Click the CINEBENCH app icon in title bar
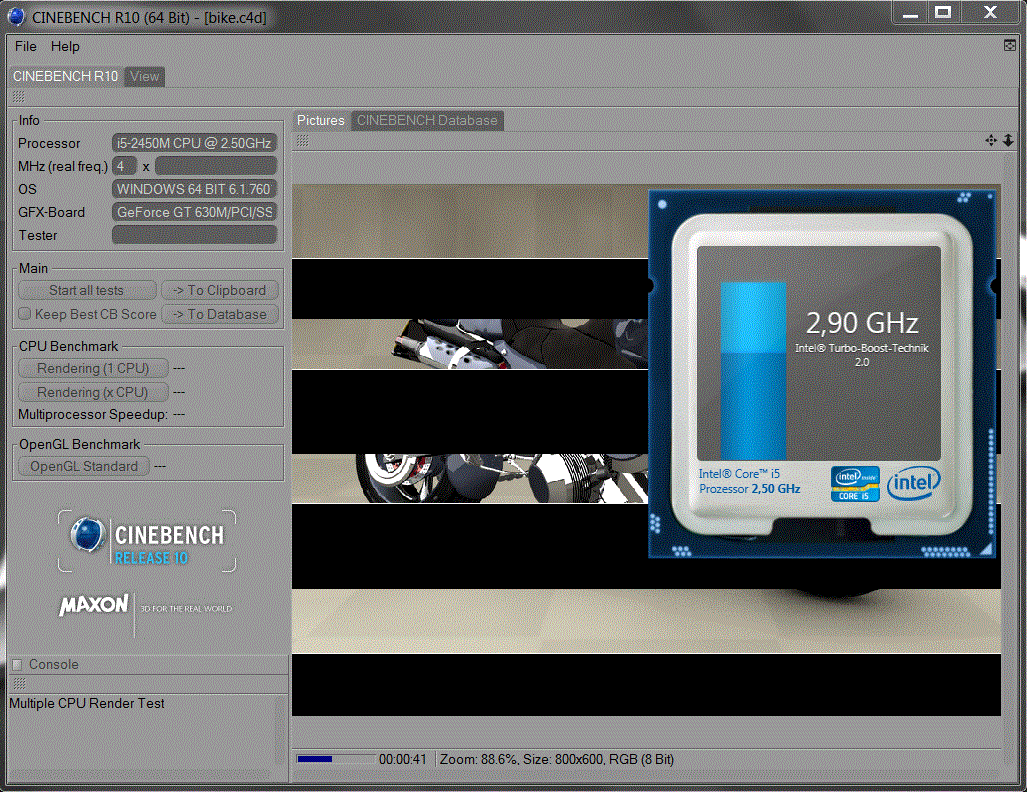1027x792 pixels. point(16,16)
